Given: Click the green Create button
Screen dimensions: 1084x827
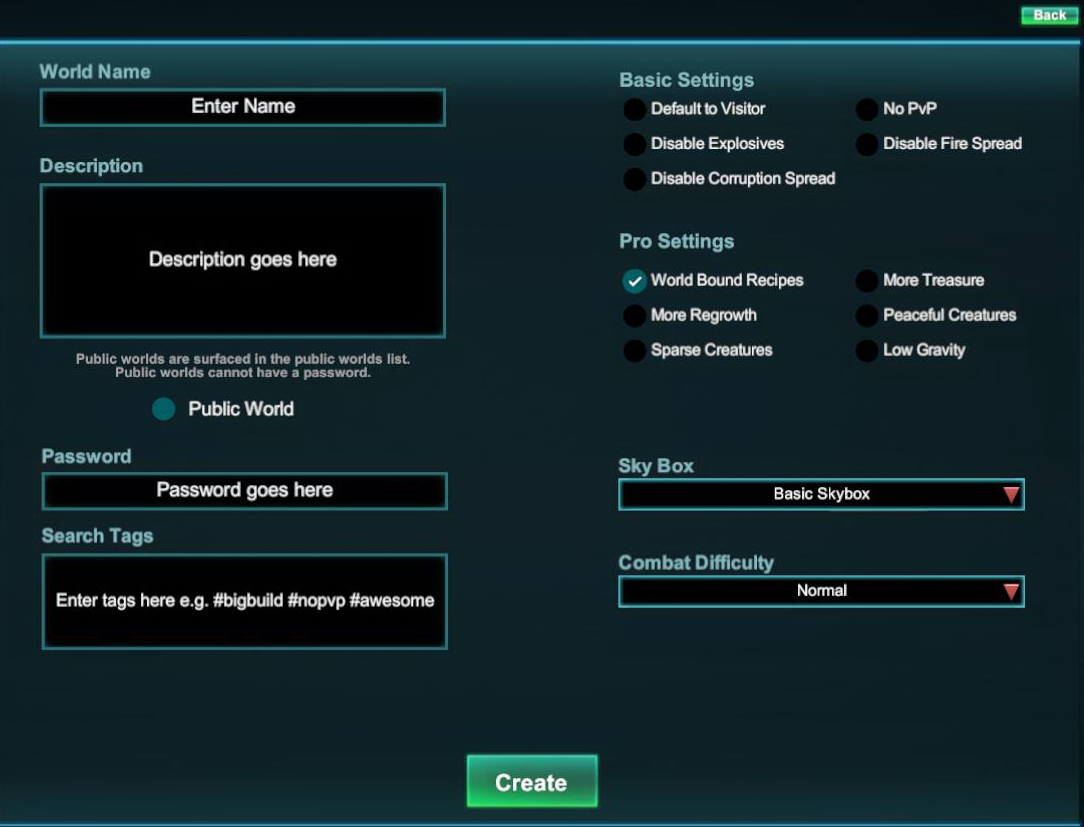Looking at the screenshot, I should pyautogui.click(x=532, y=781).
